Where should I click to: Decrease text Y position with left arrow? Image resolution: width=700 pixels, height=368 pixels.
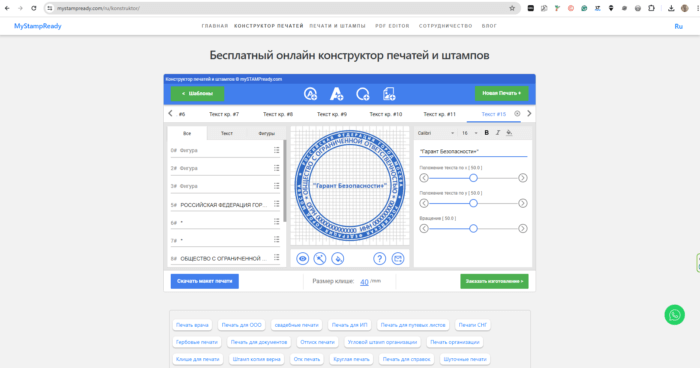click(424, 203)
